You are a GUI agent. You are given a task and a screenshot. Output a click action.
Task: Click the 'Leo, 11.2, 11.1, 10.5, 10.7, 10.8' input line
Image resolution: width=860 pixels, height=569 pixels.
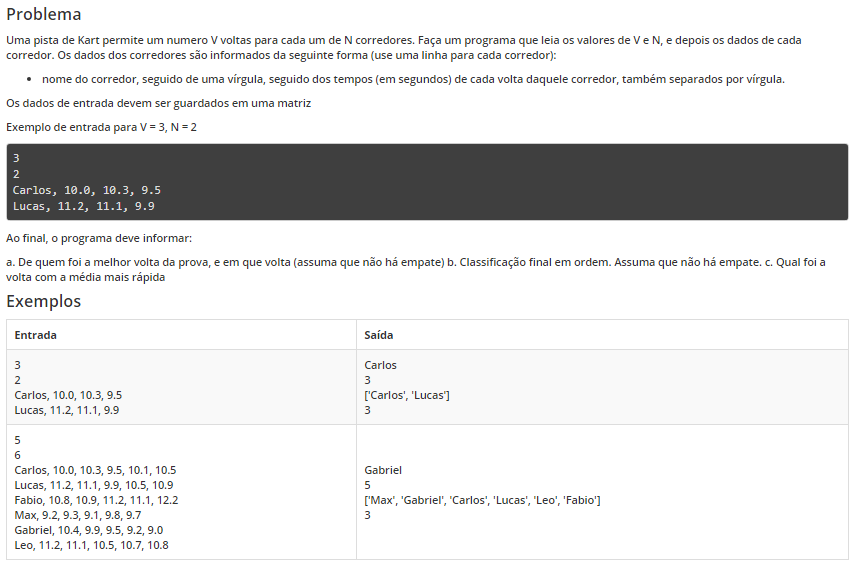[92, 545]
